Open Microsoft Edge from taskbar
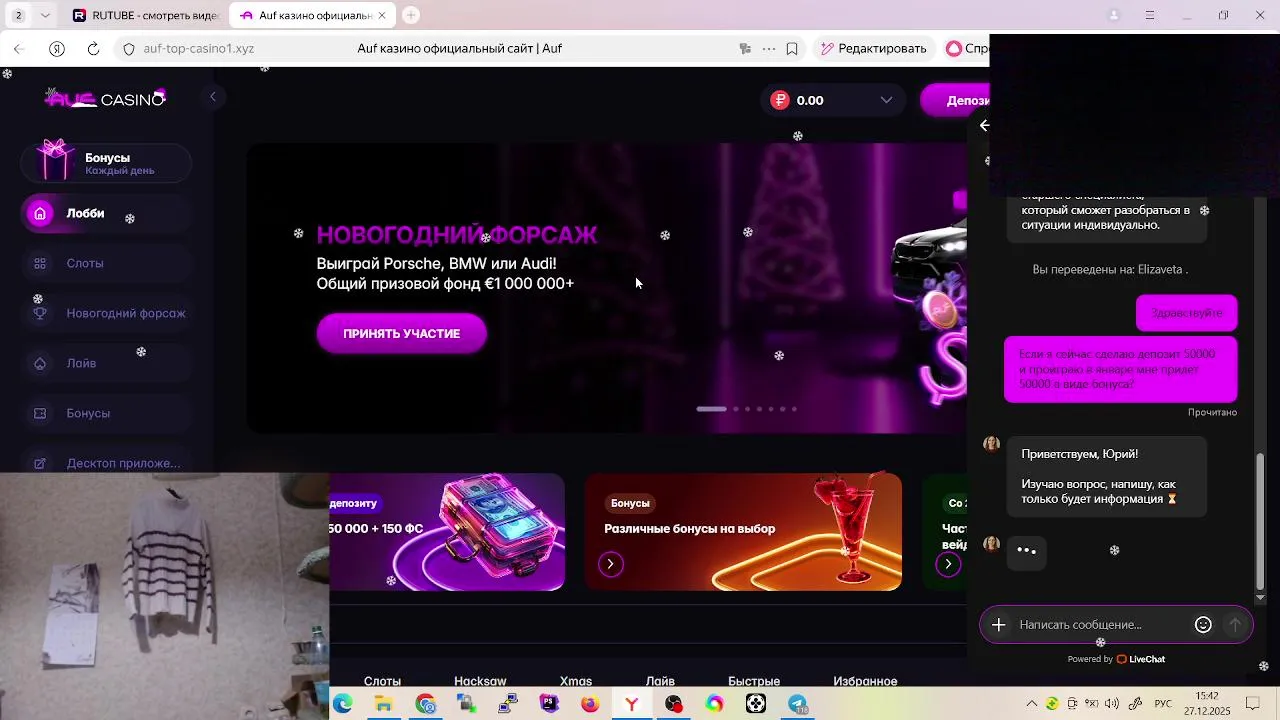 343,704
